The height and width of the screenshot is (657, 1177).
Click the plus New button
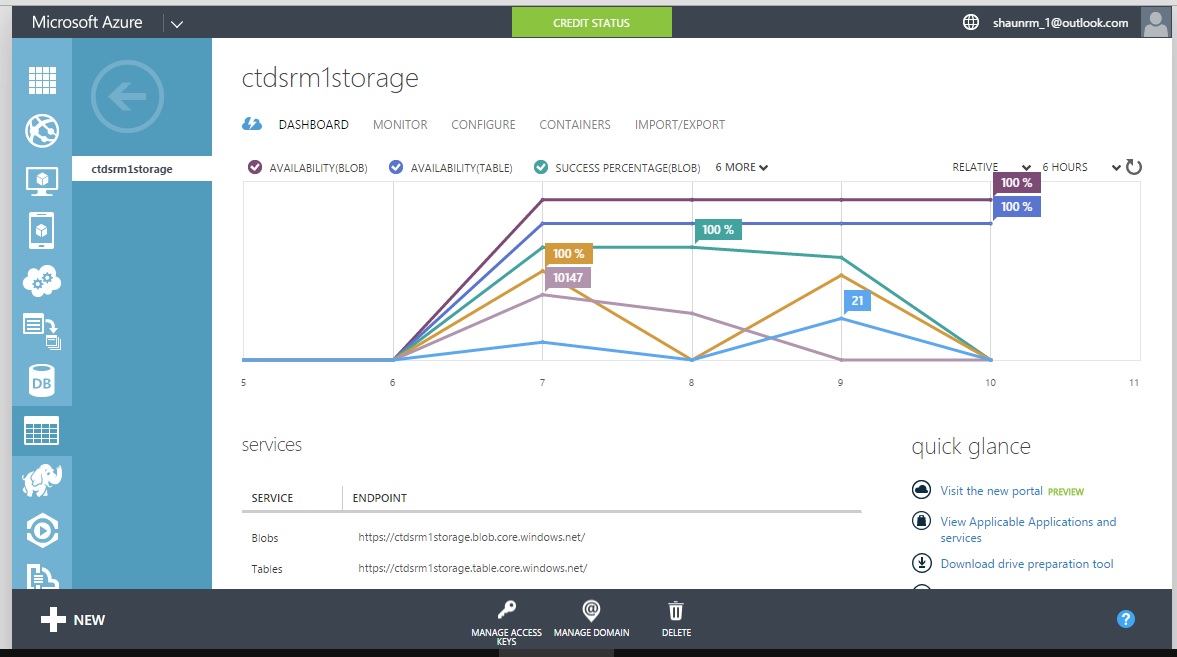(x=73, y=619)
